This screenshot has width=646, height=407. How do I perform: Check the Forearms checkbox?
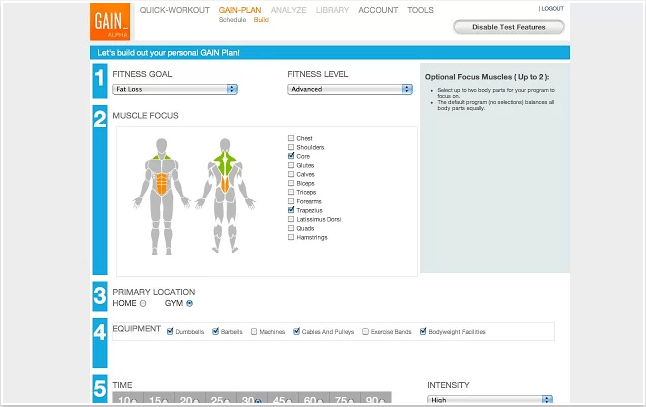point(291,201)
